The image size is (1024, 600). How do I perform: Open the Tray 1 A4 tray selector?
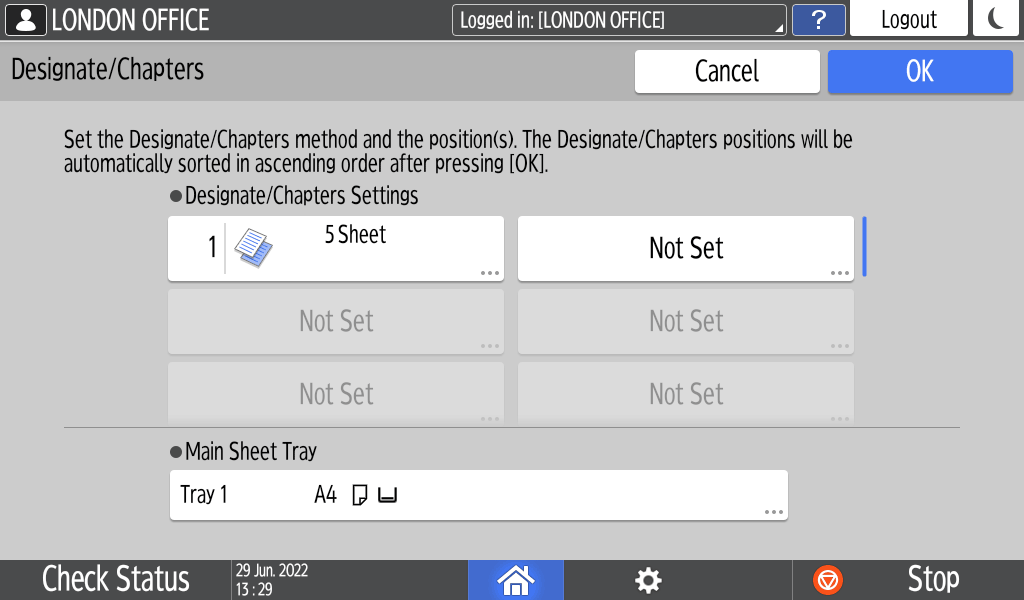pyautogui.click(x=478, y=495)
